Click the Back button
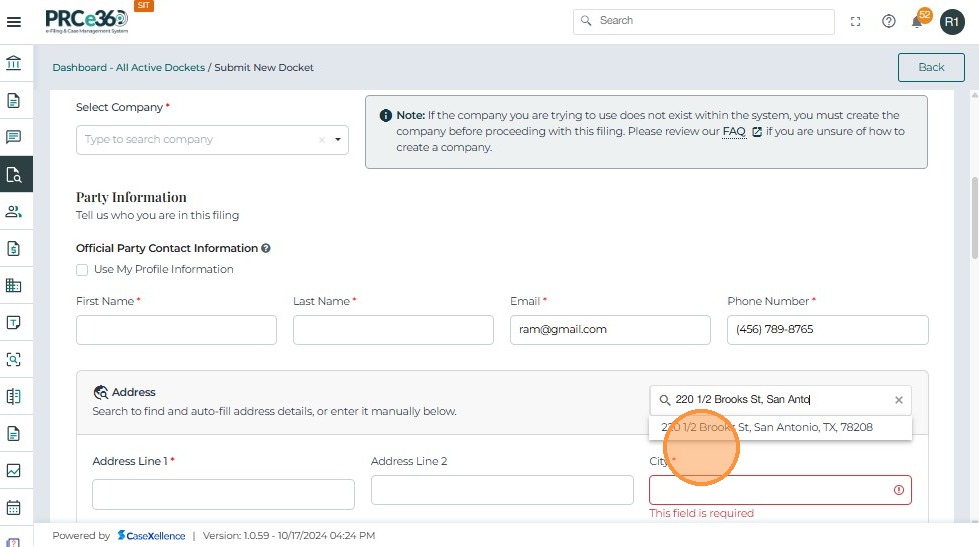979x547 pixels. tap(930, 67)
